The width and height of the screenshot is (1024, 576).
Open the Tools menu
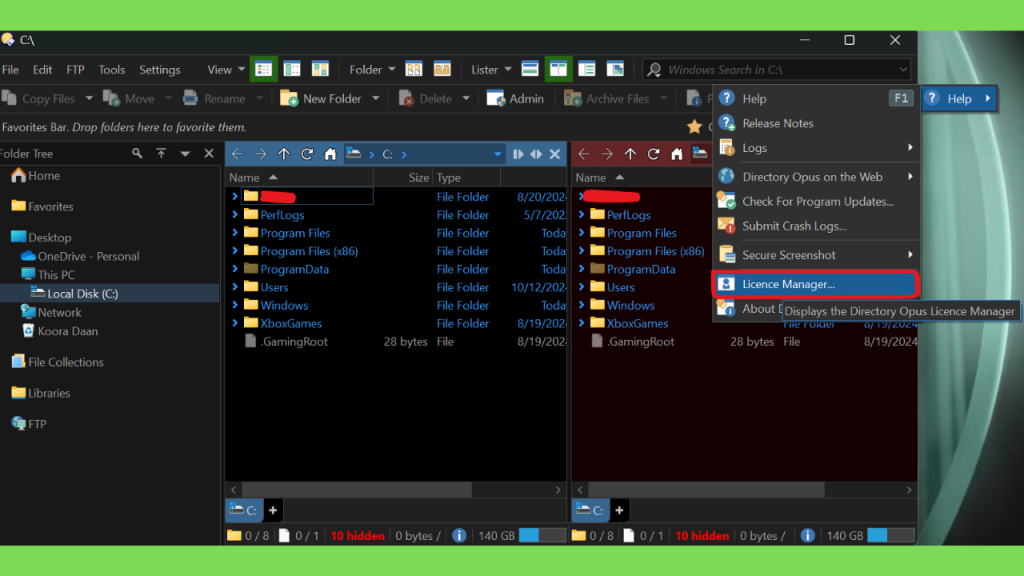[x=112, y=69]
